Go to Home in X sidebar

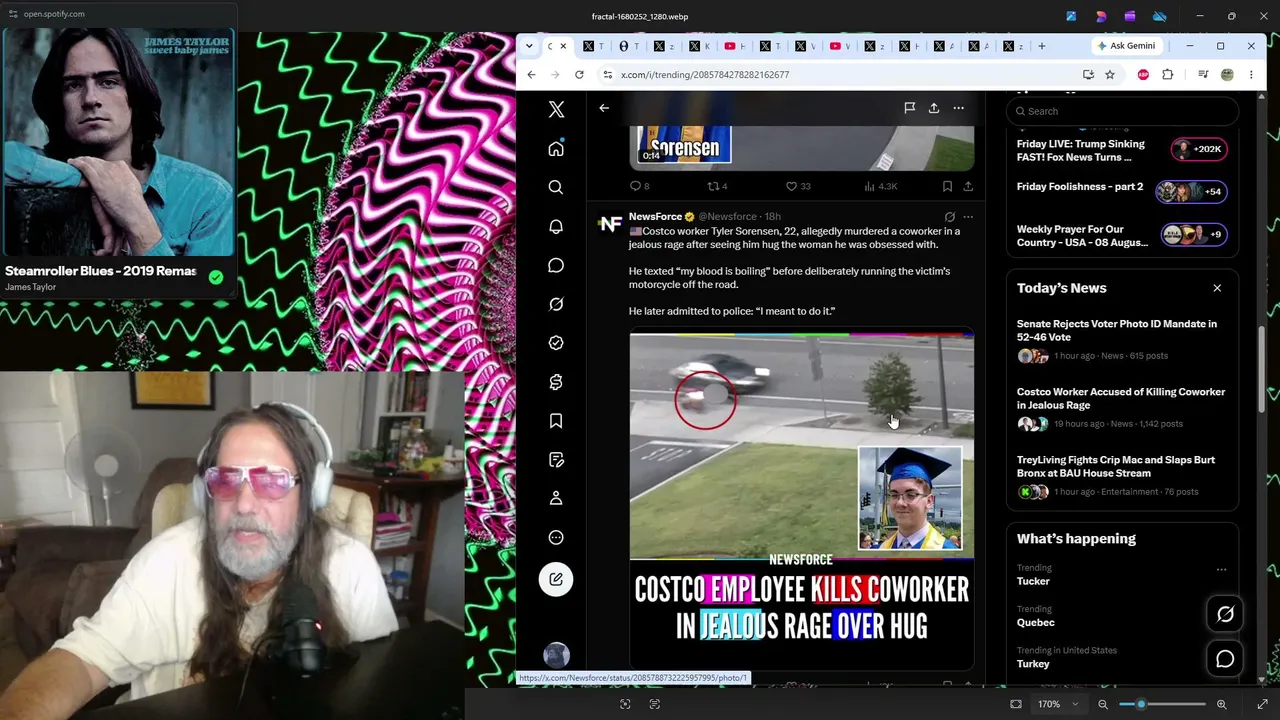[556, 149]
